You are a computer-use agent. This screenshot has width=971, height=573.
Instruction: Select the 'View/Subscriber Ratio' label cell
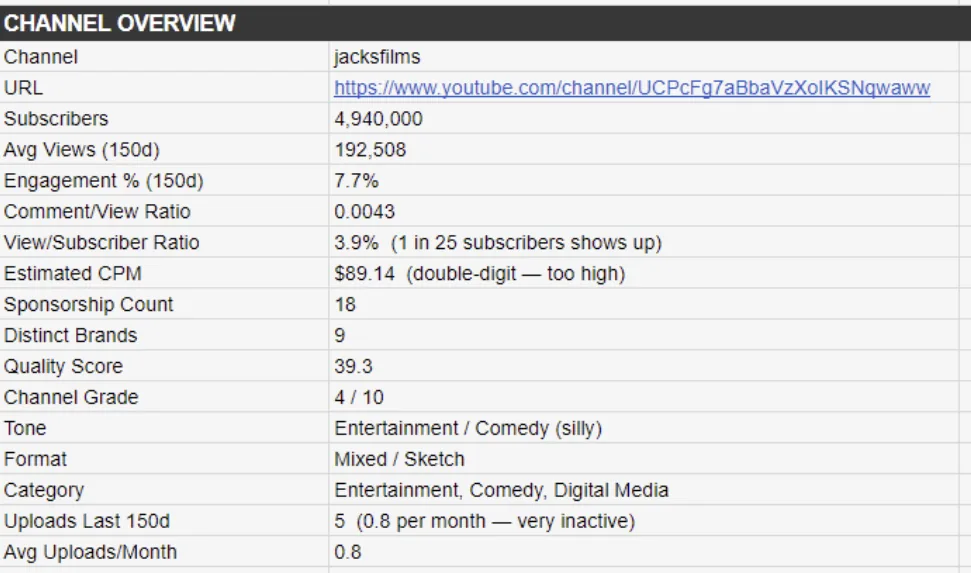pyautogui.click(x=164, y=242)
